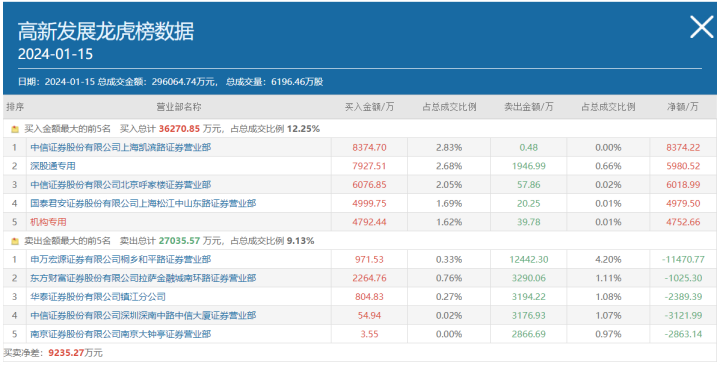Open the 深股通专用 link
Screen dimensions: 721x365
click(53, 166)
